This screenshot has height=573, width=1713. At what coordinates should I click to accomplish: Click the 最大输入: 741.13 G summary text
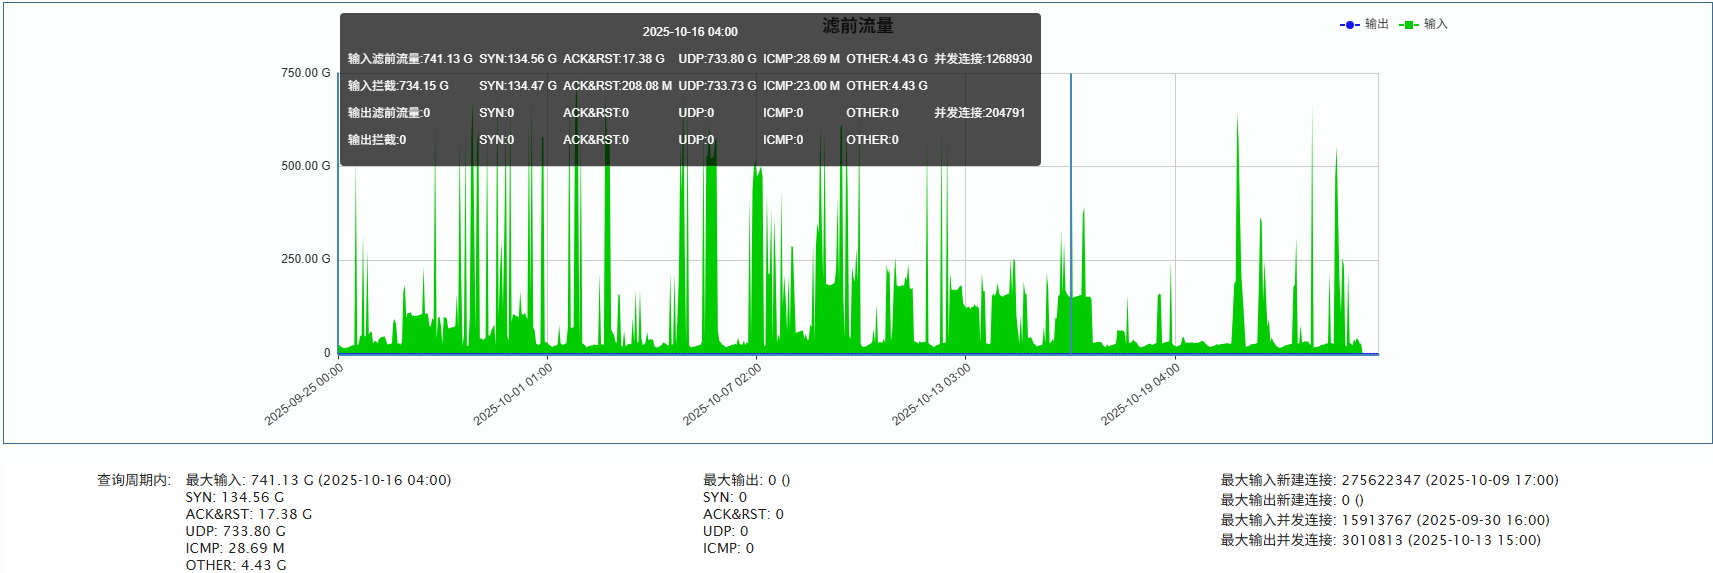click(x=318, y=480)
